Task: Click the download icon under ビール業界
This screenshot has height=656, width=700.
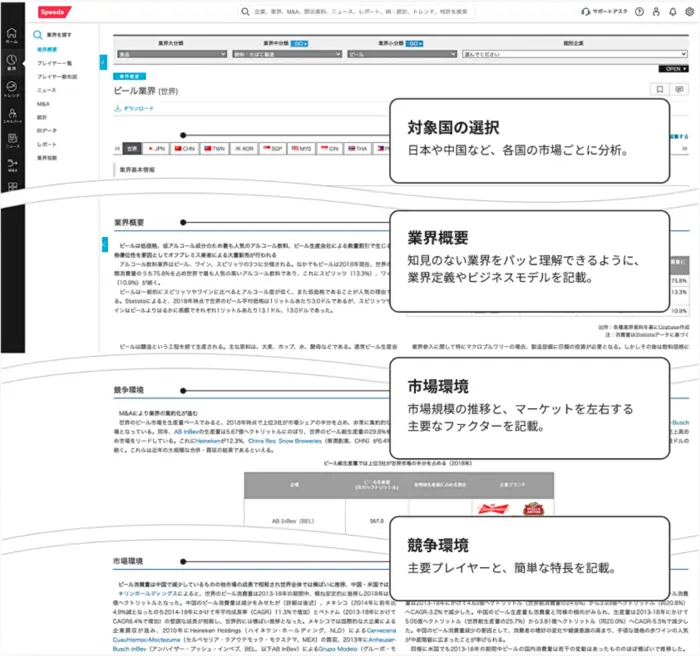Action: 117,108
